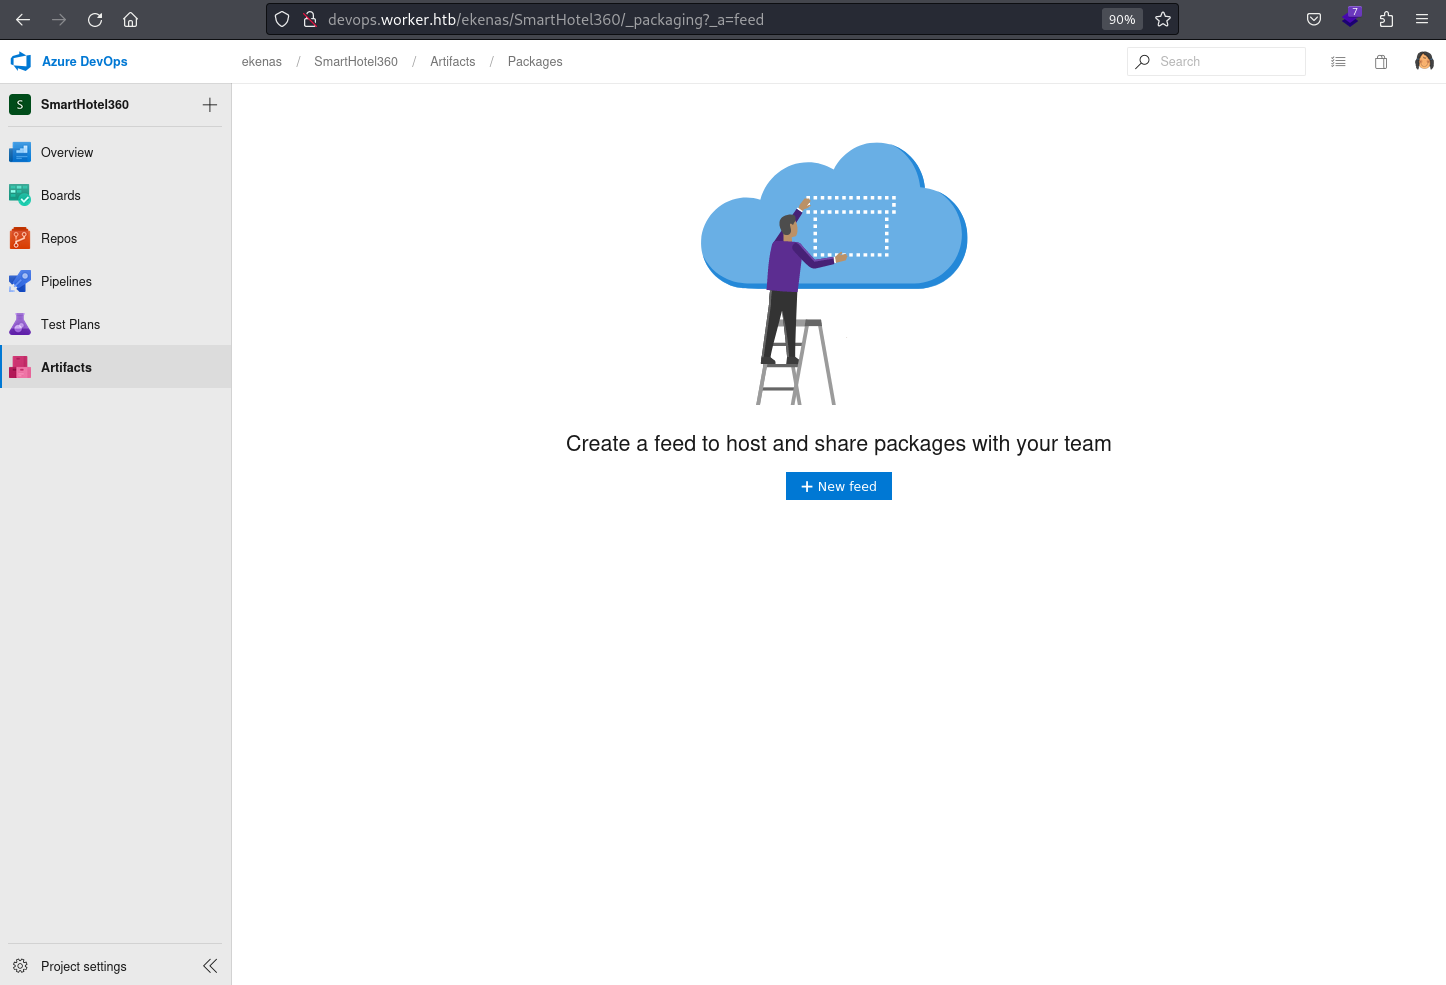Image resolution: width=1446 pixels, height=985 pixels.
Task: Open Project settings link
Action: tap(84, 966)
